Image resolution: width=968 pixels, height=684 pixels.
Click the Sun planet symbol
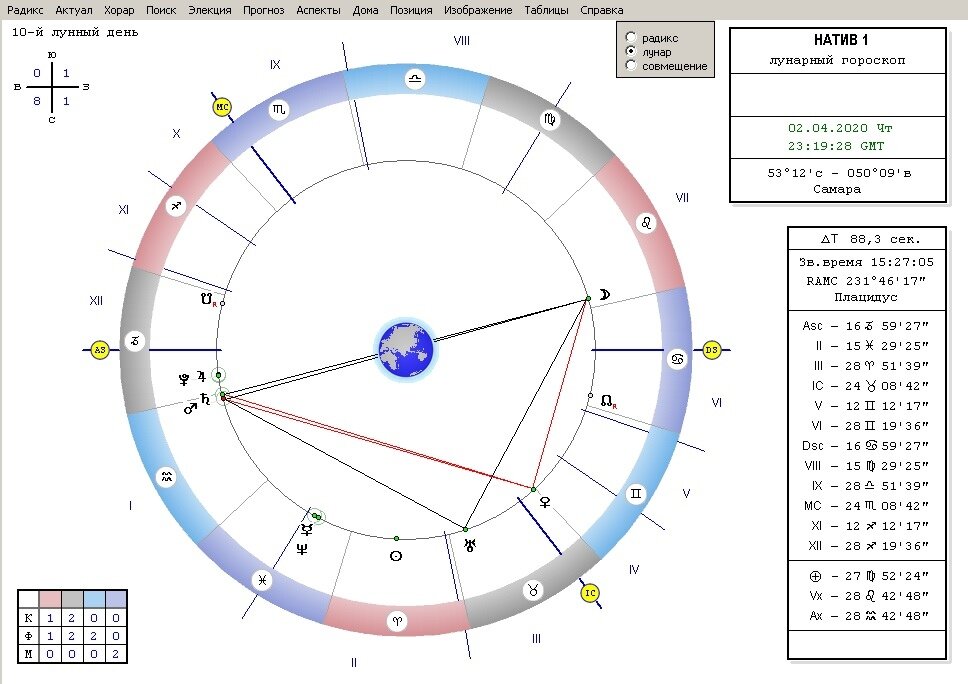pos(396,556)
